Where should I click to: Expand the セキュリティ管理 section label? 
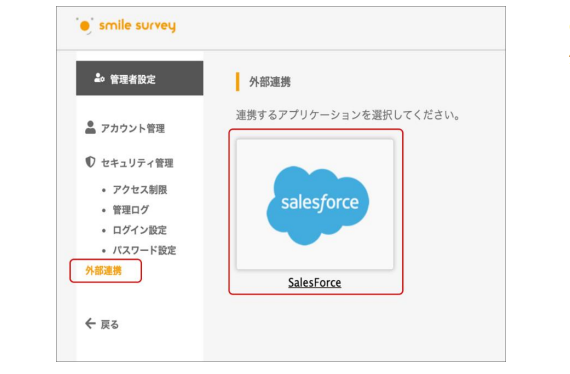click(137, 163)
